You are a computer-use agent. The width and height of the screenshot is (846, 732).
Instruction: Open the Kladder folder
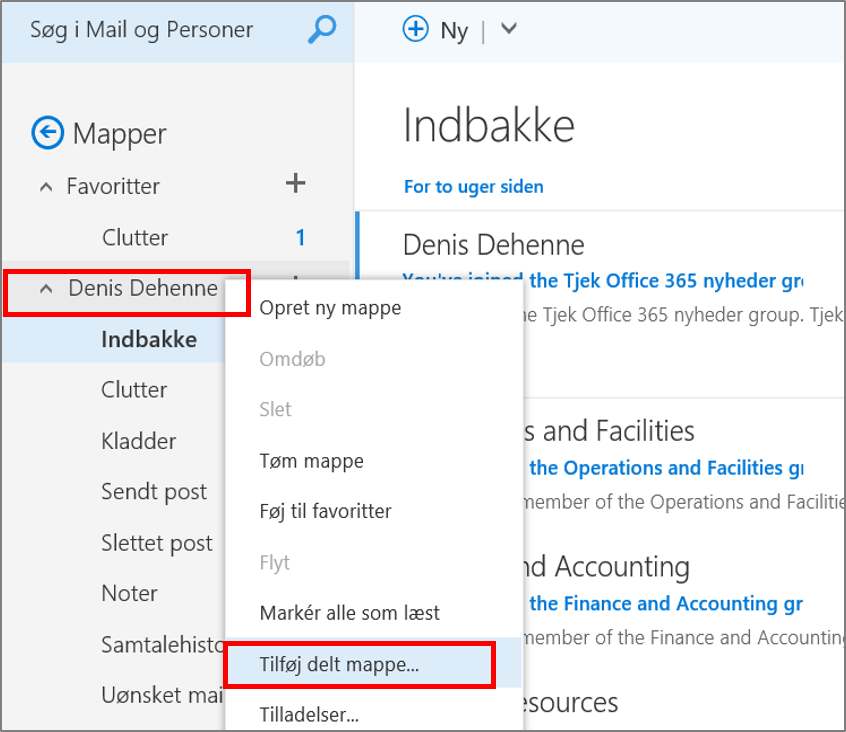coord(139,441)
